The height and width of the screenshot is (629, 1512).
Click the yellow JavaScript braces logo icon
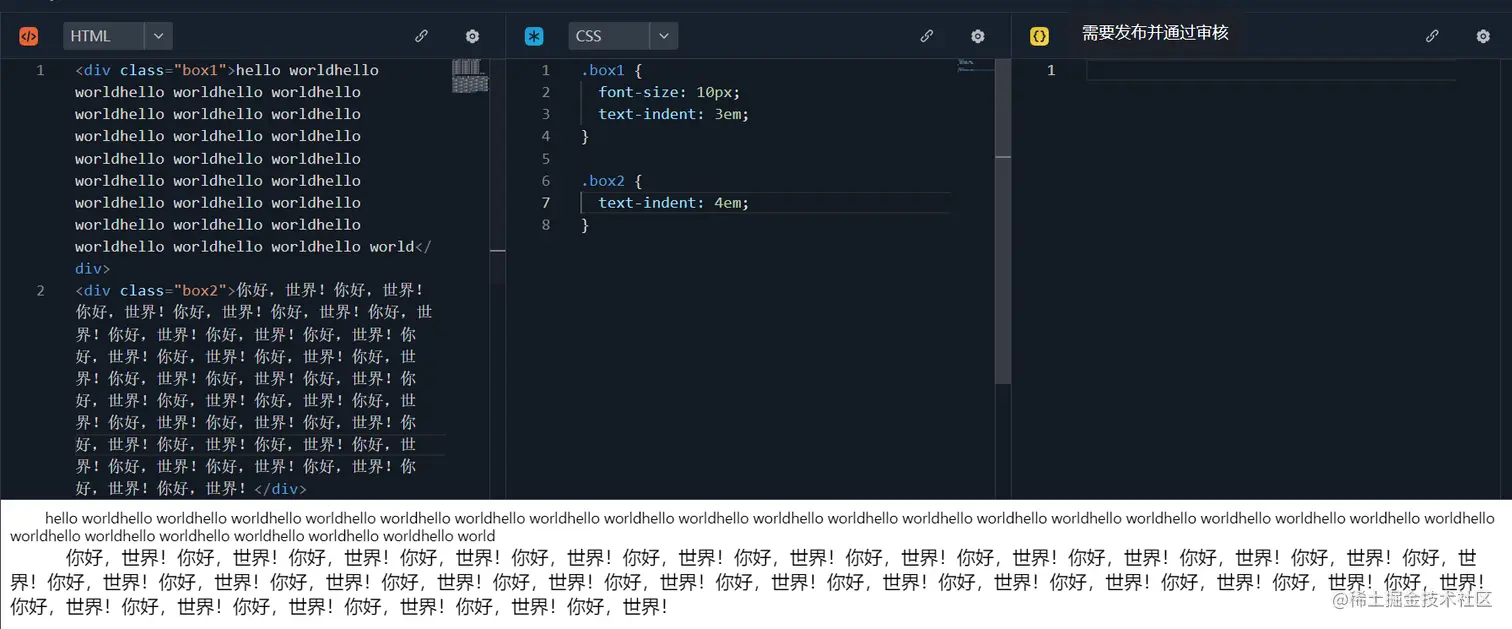[x=1039, y=36]
